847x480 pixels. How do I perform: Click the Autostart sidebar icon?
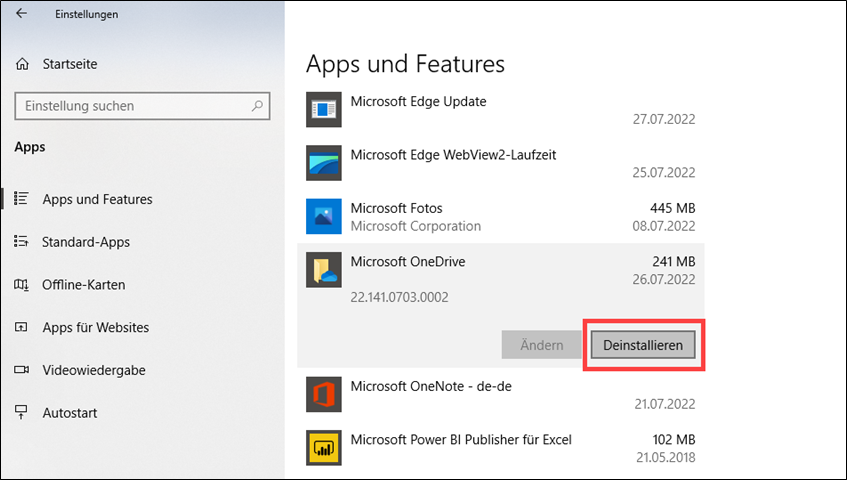pos(21,412)
